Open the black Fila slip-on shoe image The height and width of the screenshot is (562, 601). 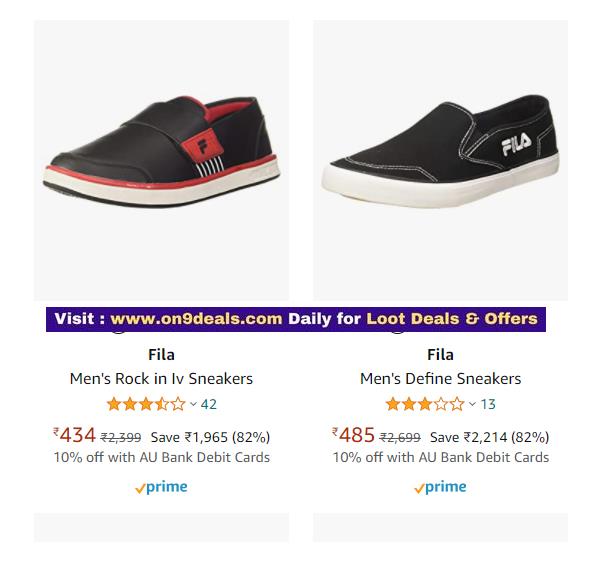click(440, 148)
